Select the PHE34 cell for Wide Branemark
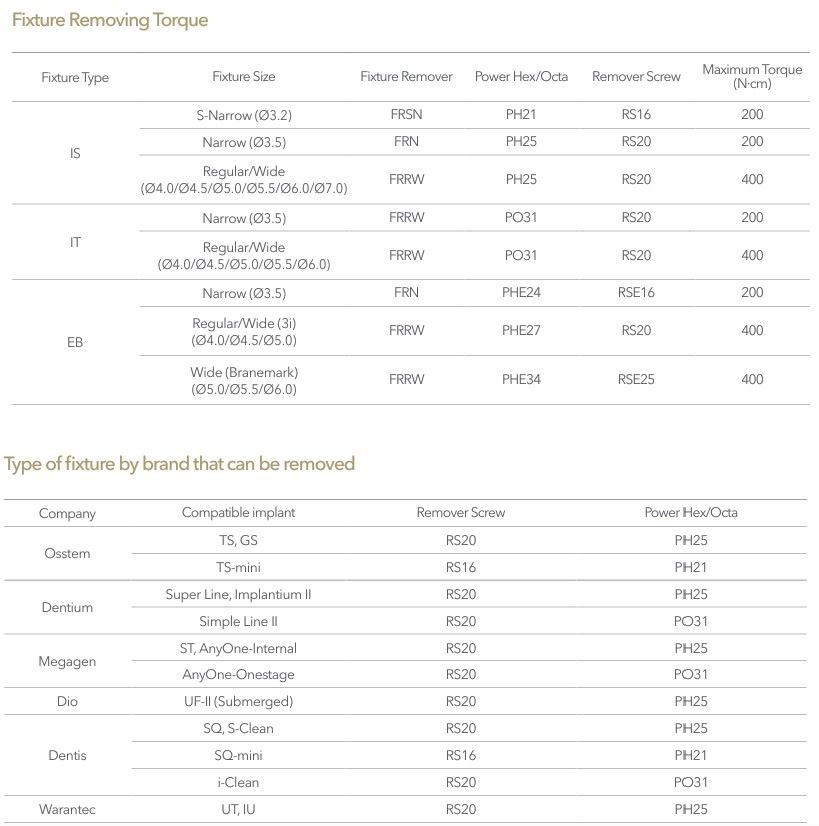This screenshot has height=826, width=819. tap(521, 379)
